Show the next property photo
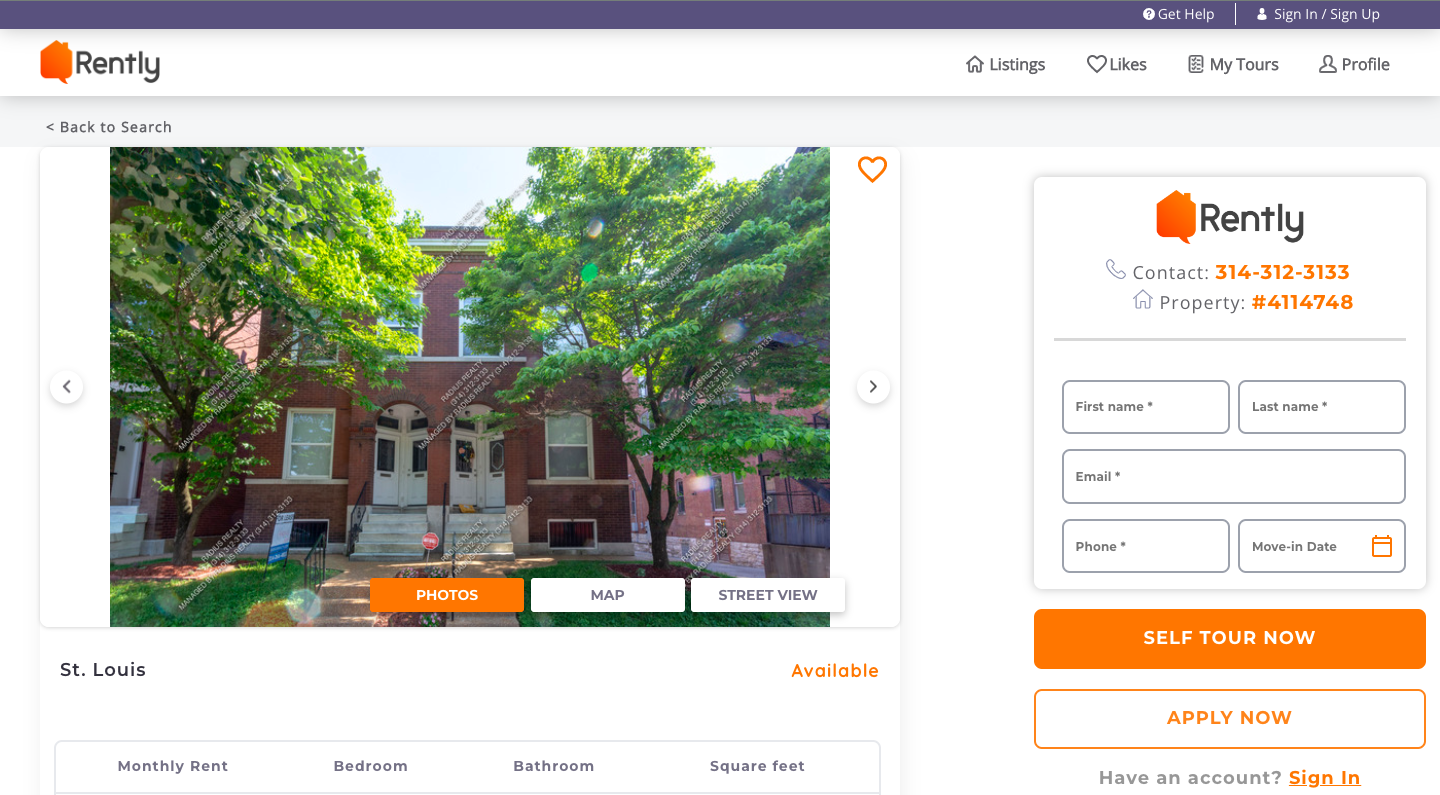This screenshot has height=795, width=1440. pos(873,387)
